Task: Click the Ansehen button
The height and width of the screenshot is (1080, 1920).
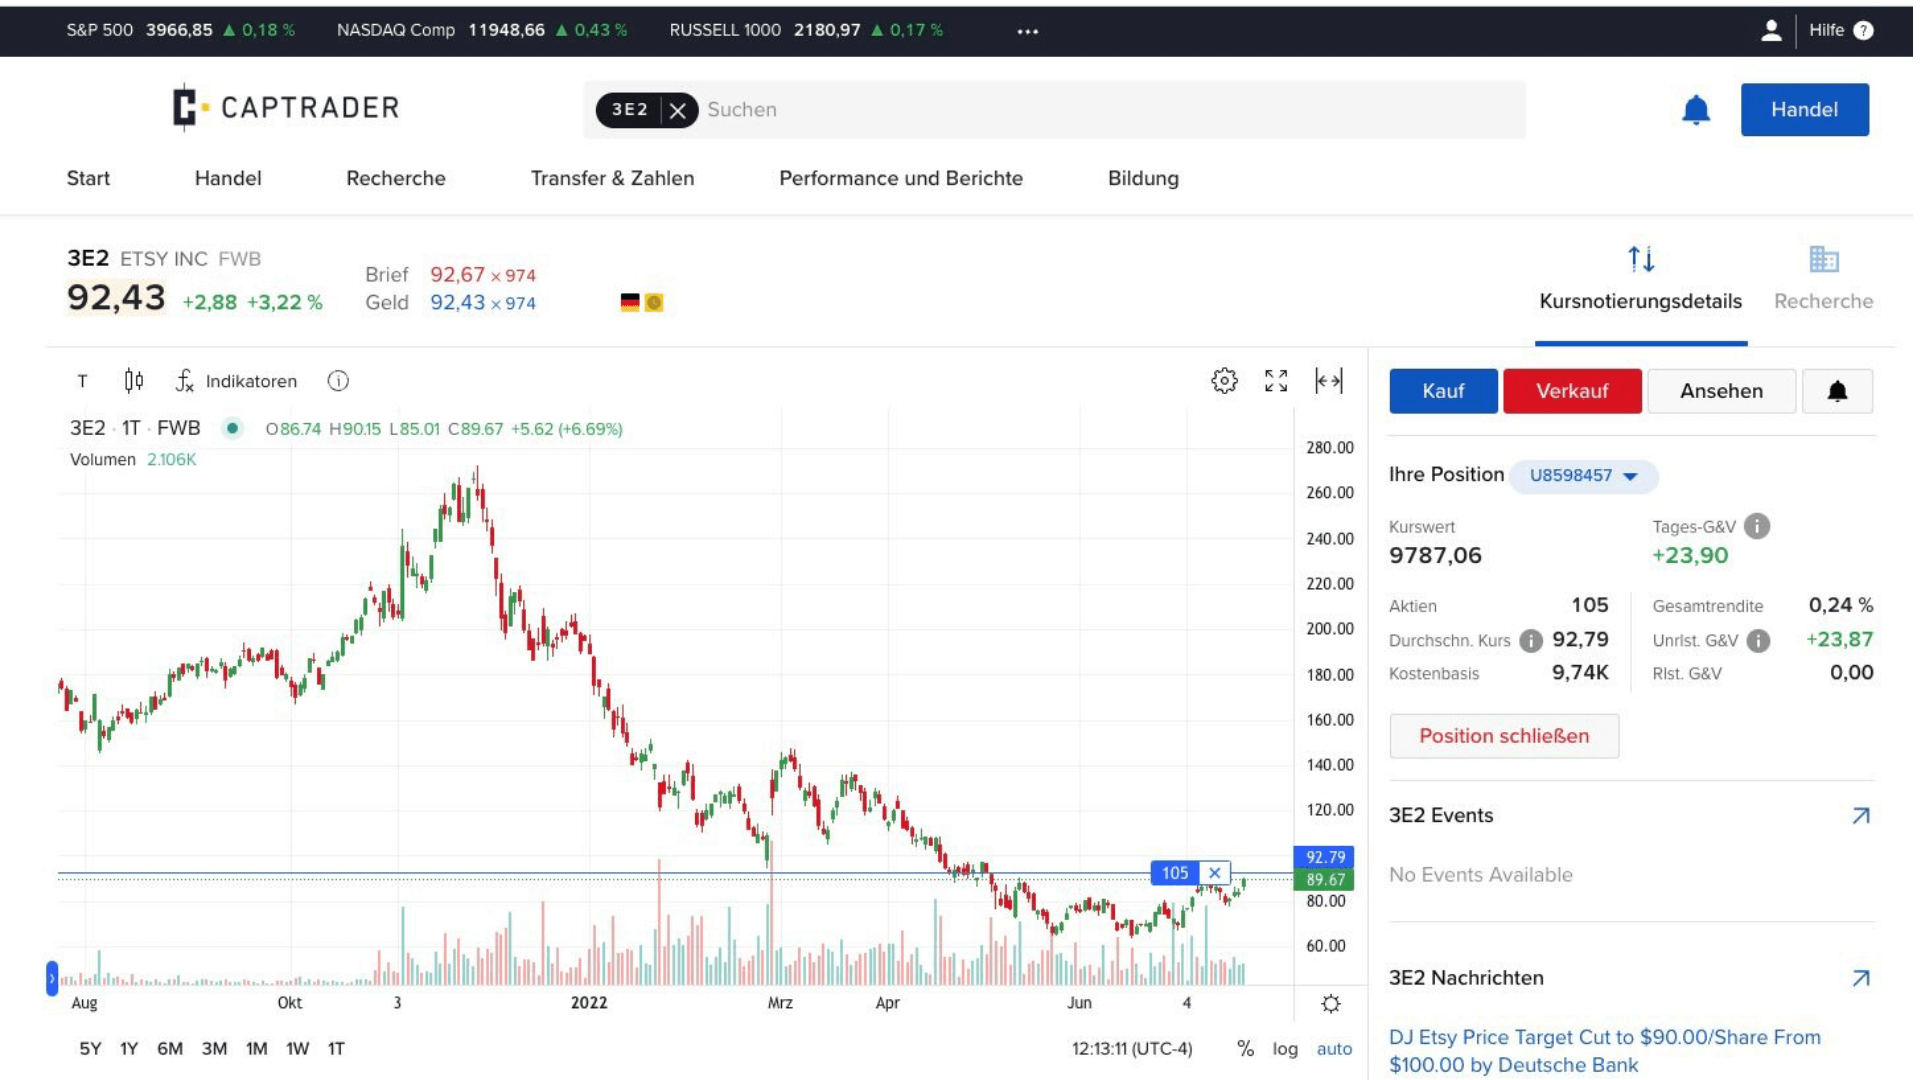Action: (1721, 391)
